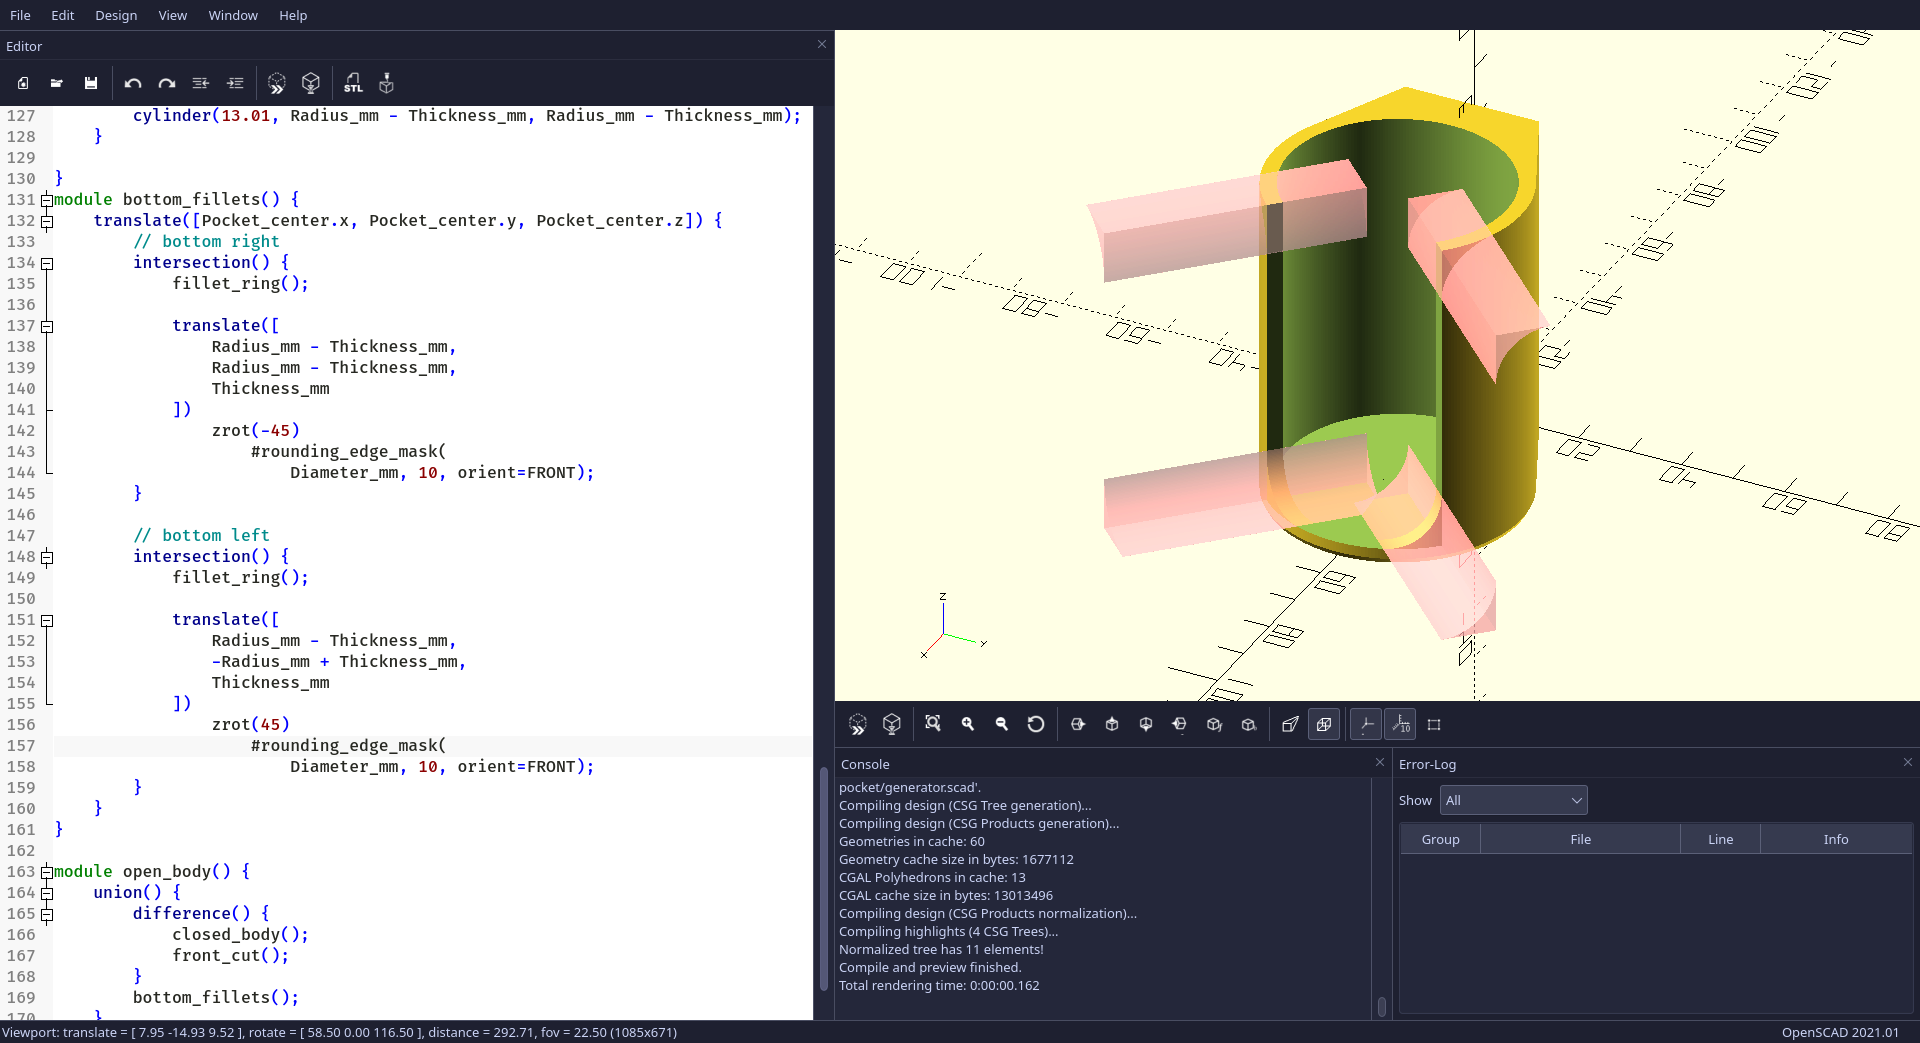Screen dimensions: 1920x1043
Task: Zoom in the 3D viewport
Action: click(x=968, y=724)
